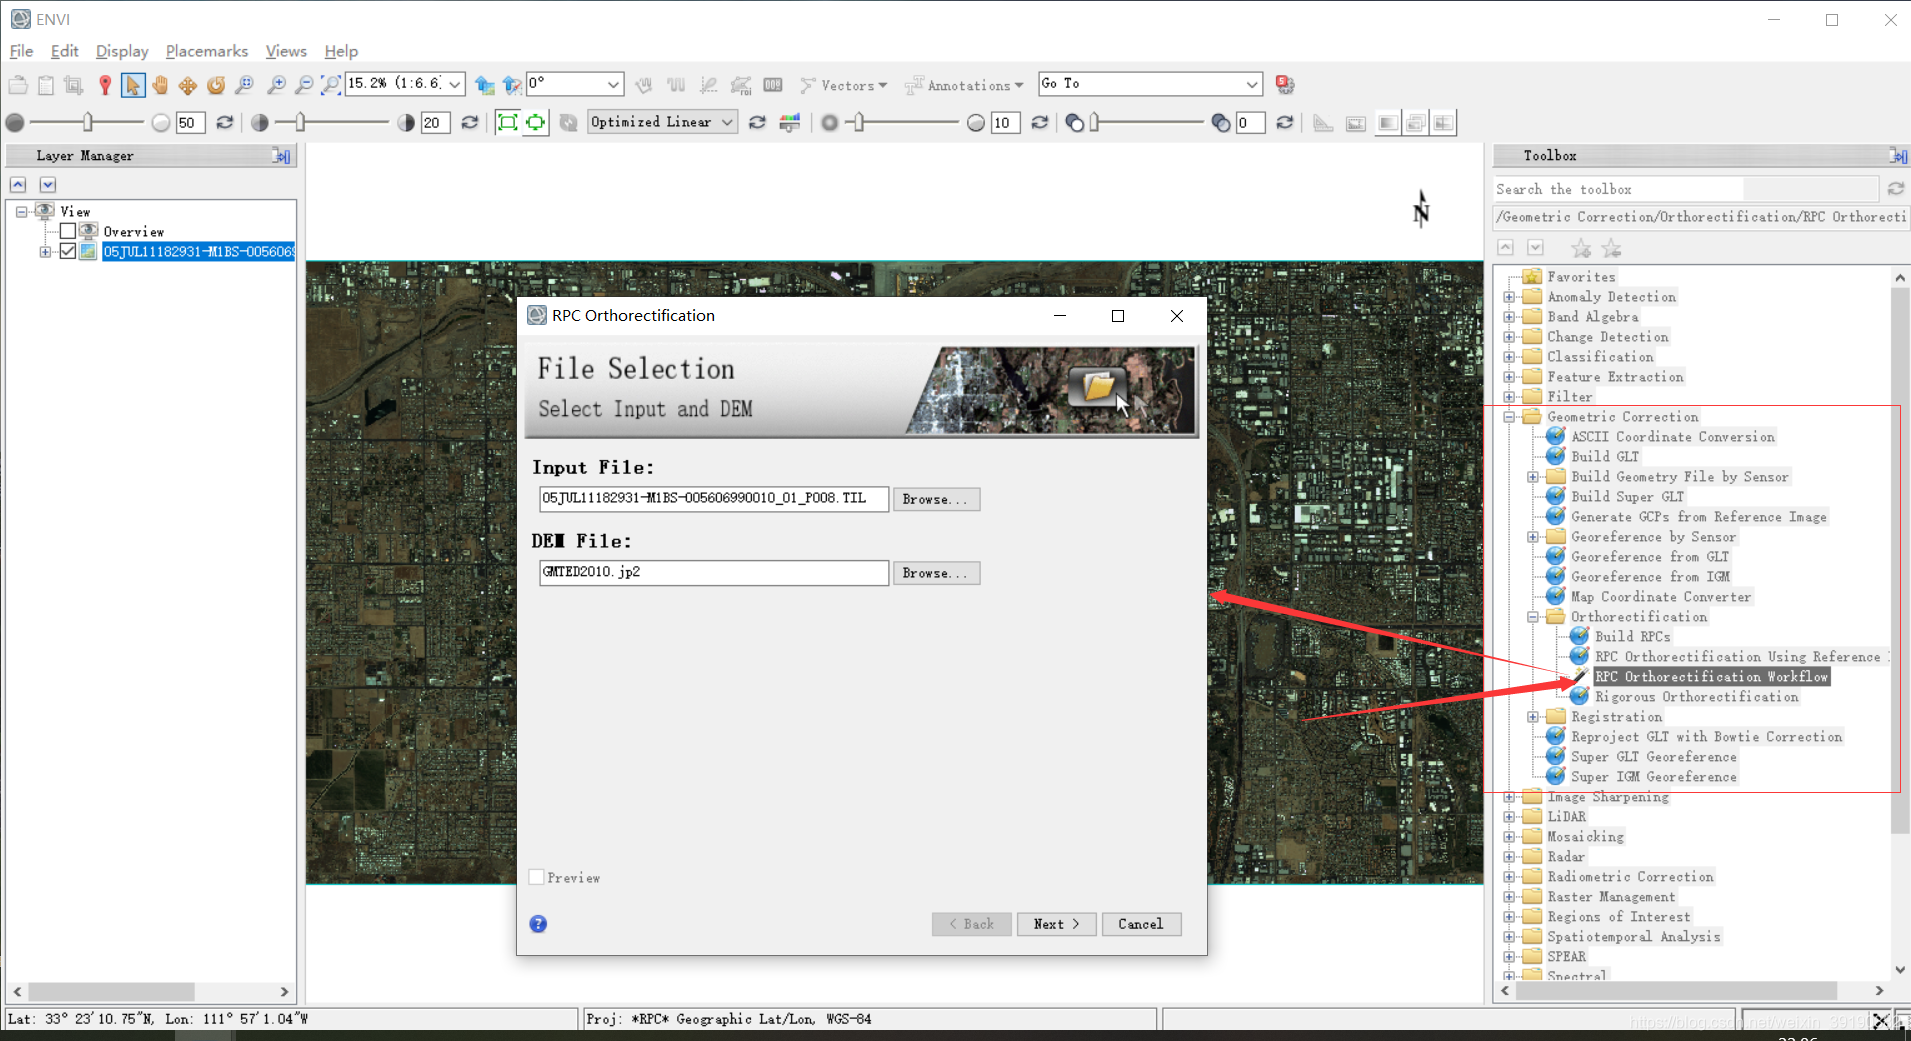1911x1041 pixels.
Task: Open file using the folder toolbar icon
Action: tap(18, 85)
